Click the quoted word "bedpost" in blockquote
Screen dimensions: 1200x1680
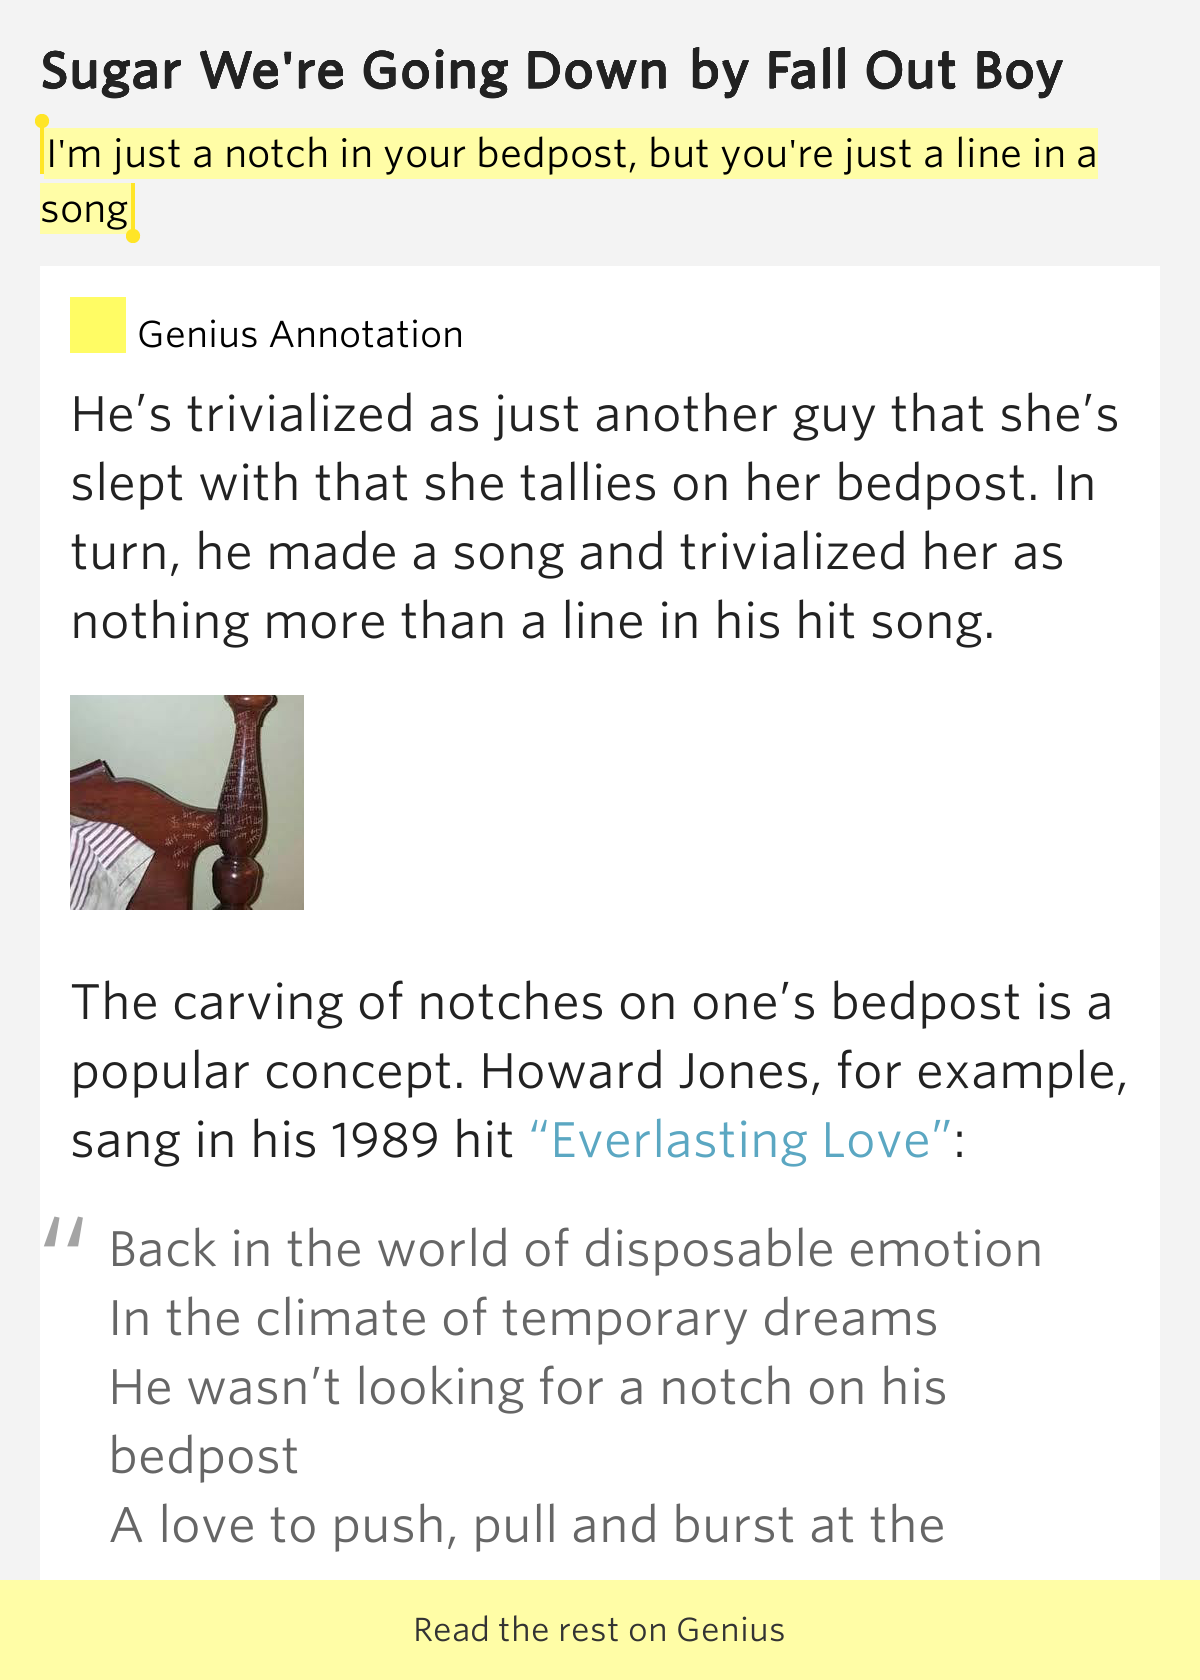click(x=204, y=1456)
